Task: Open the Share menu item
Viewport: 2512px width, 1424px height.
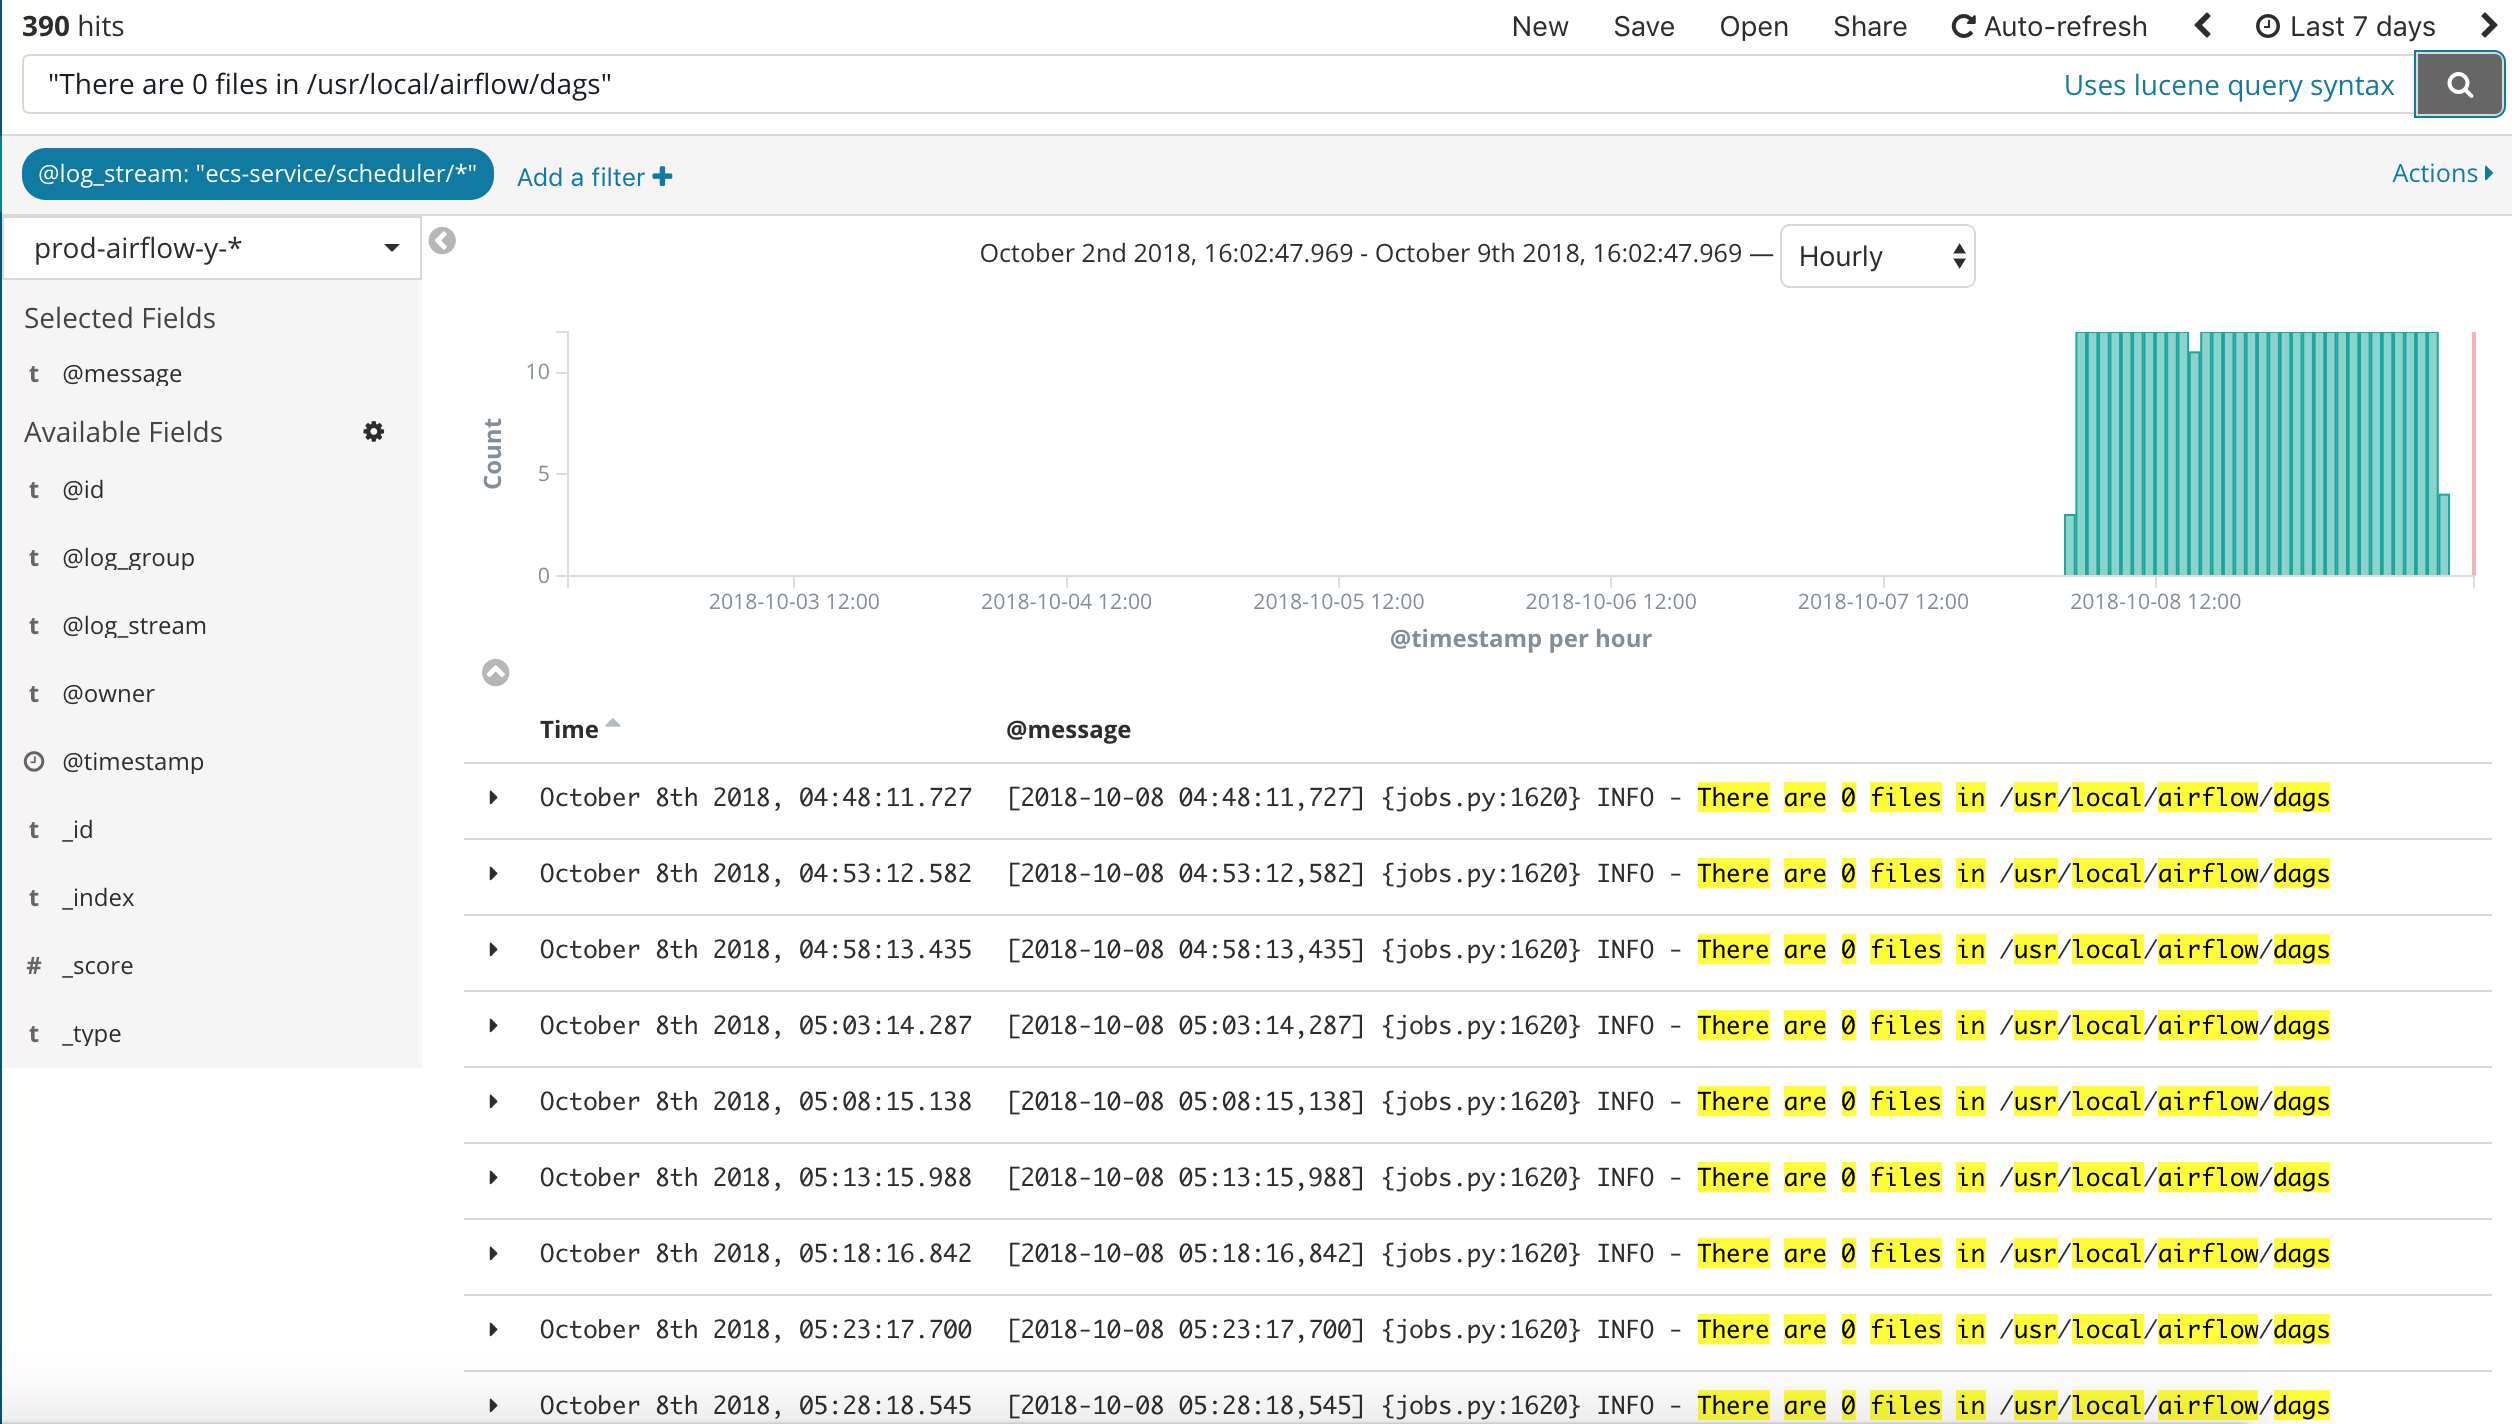Action: 1869,27
